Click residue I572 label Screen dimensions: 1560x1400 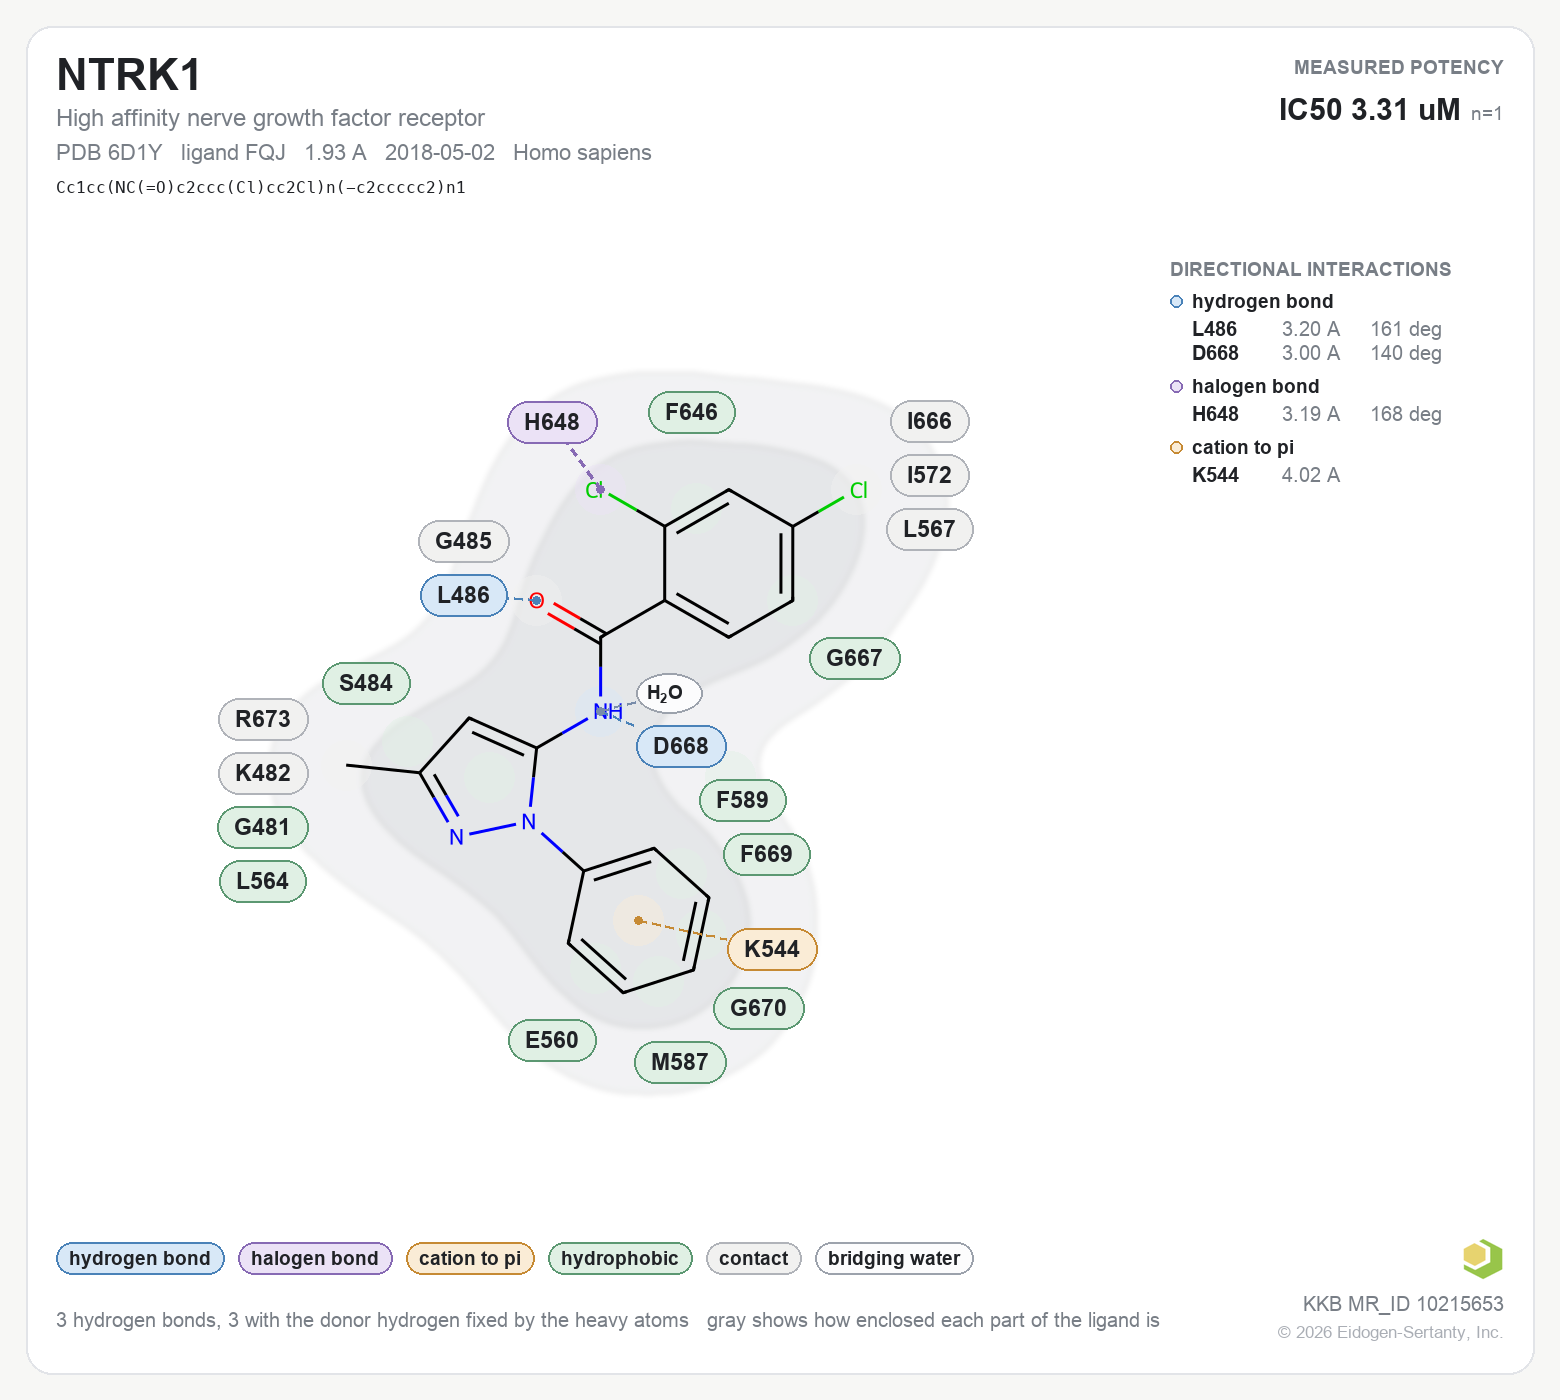tap(930, 475)
